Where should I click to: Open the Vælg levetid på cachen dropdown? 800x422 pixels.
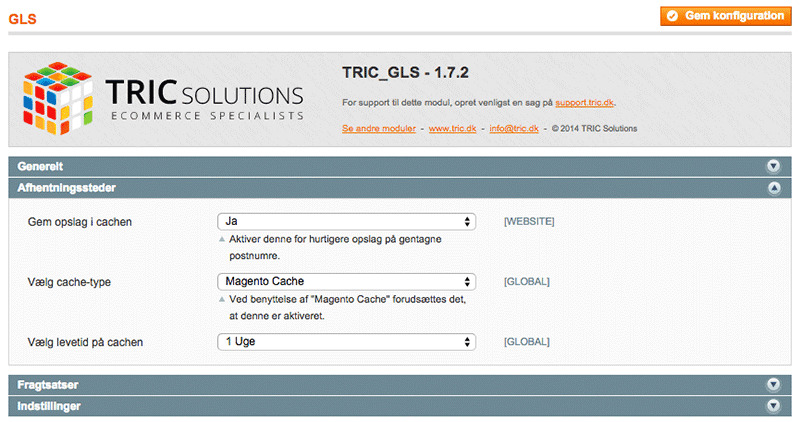(x=346, y=342)
